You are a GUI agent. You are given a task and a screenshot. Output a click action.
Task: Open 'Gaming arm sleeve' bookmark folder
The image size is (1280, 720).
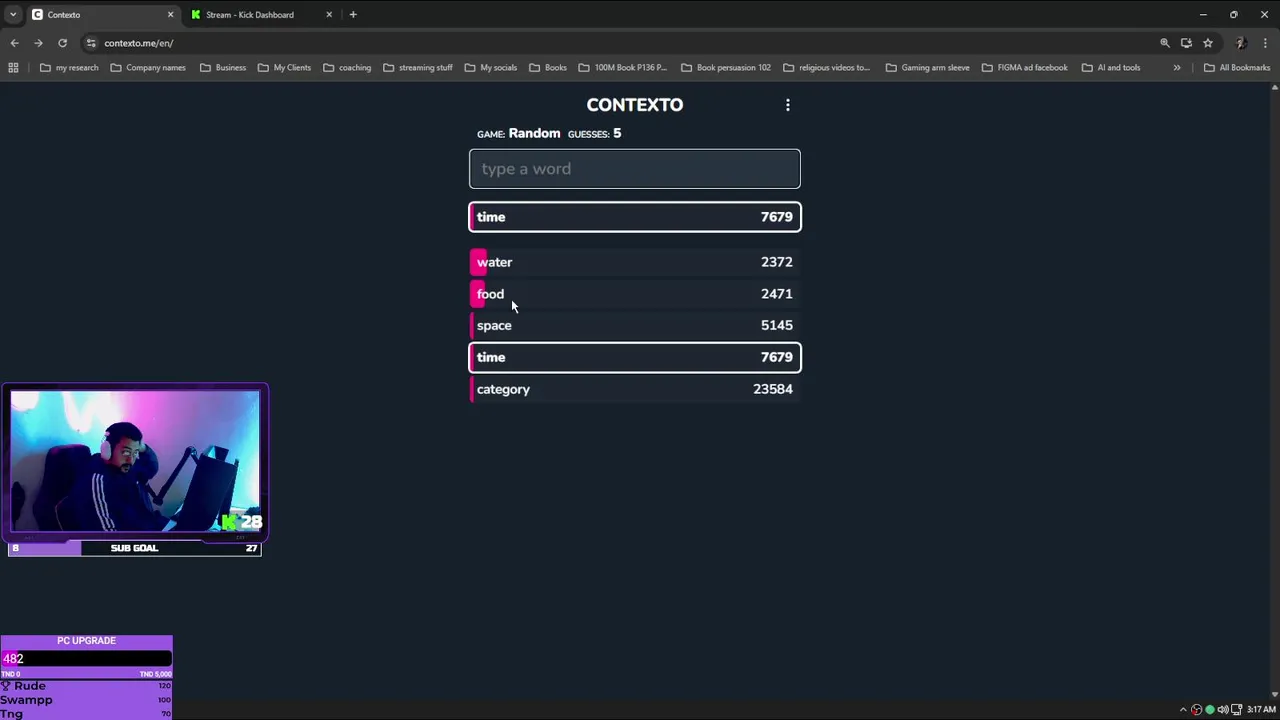(927, 68)
